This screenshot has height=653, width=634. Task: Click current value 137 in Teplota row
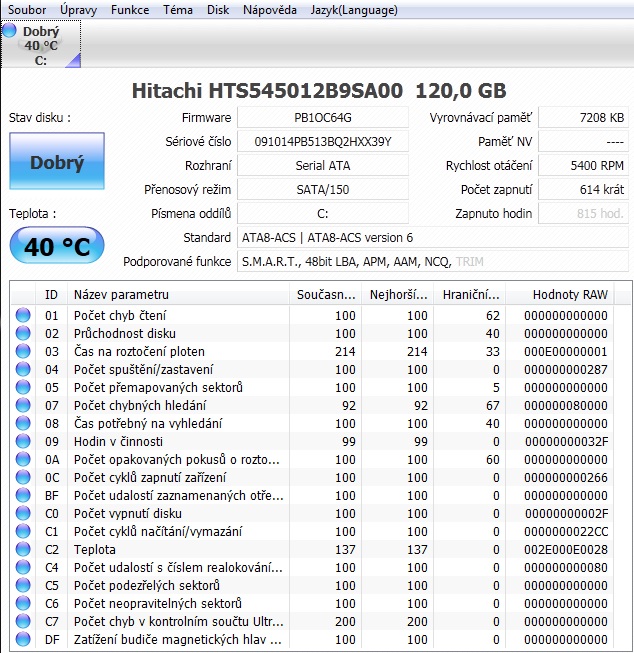pyautogui.click(x=345, y=550)
